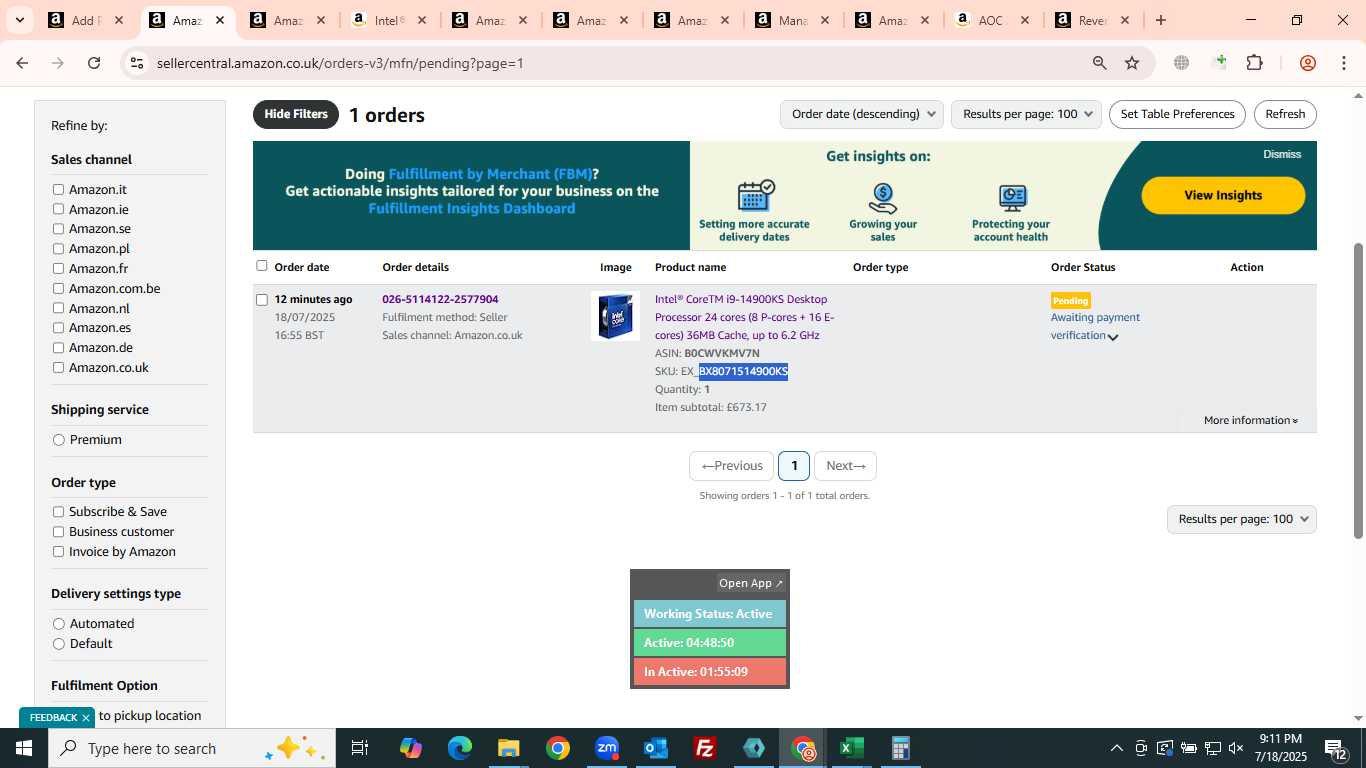Tick the Amazon.se checkbox
This screenshot has height=768, width=1366.
point(58,228)
